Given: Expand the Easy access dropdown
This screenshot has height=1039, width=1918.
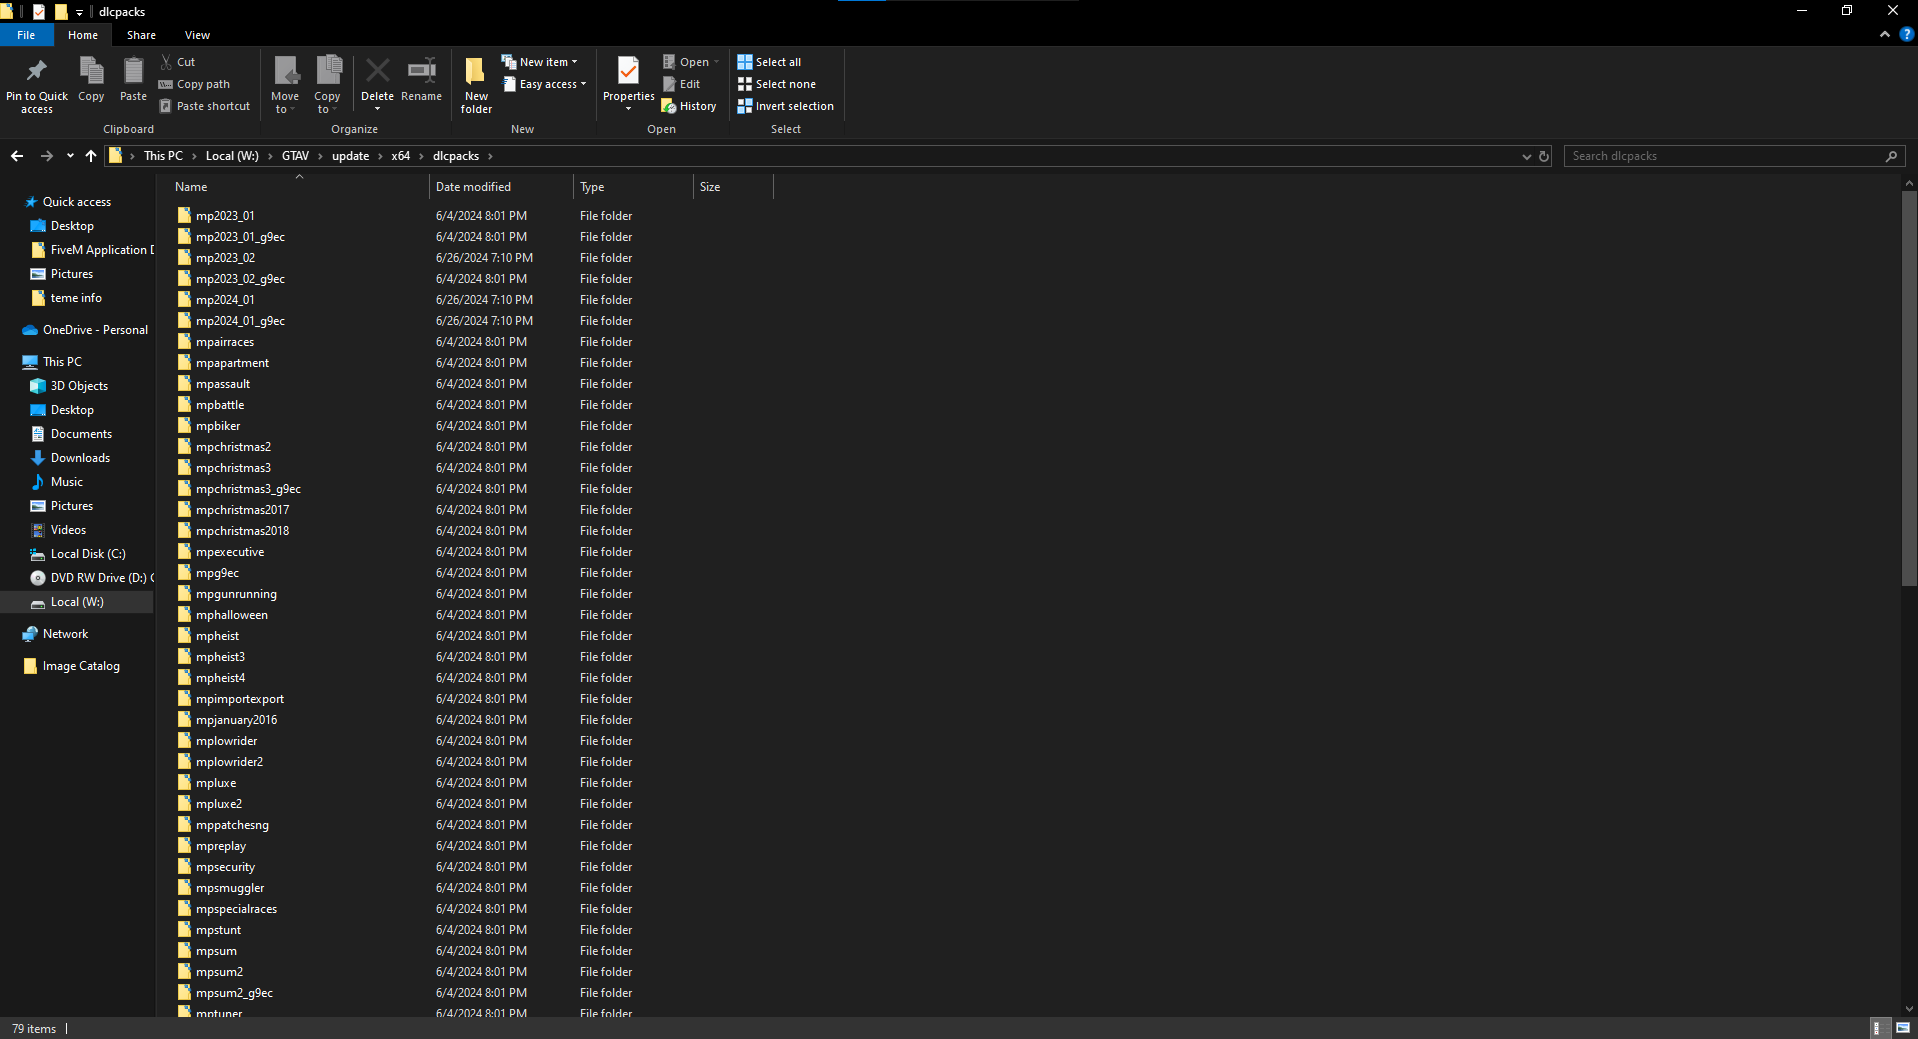Looking at the screenshot, I should tap(546, 84).
